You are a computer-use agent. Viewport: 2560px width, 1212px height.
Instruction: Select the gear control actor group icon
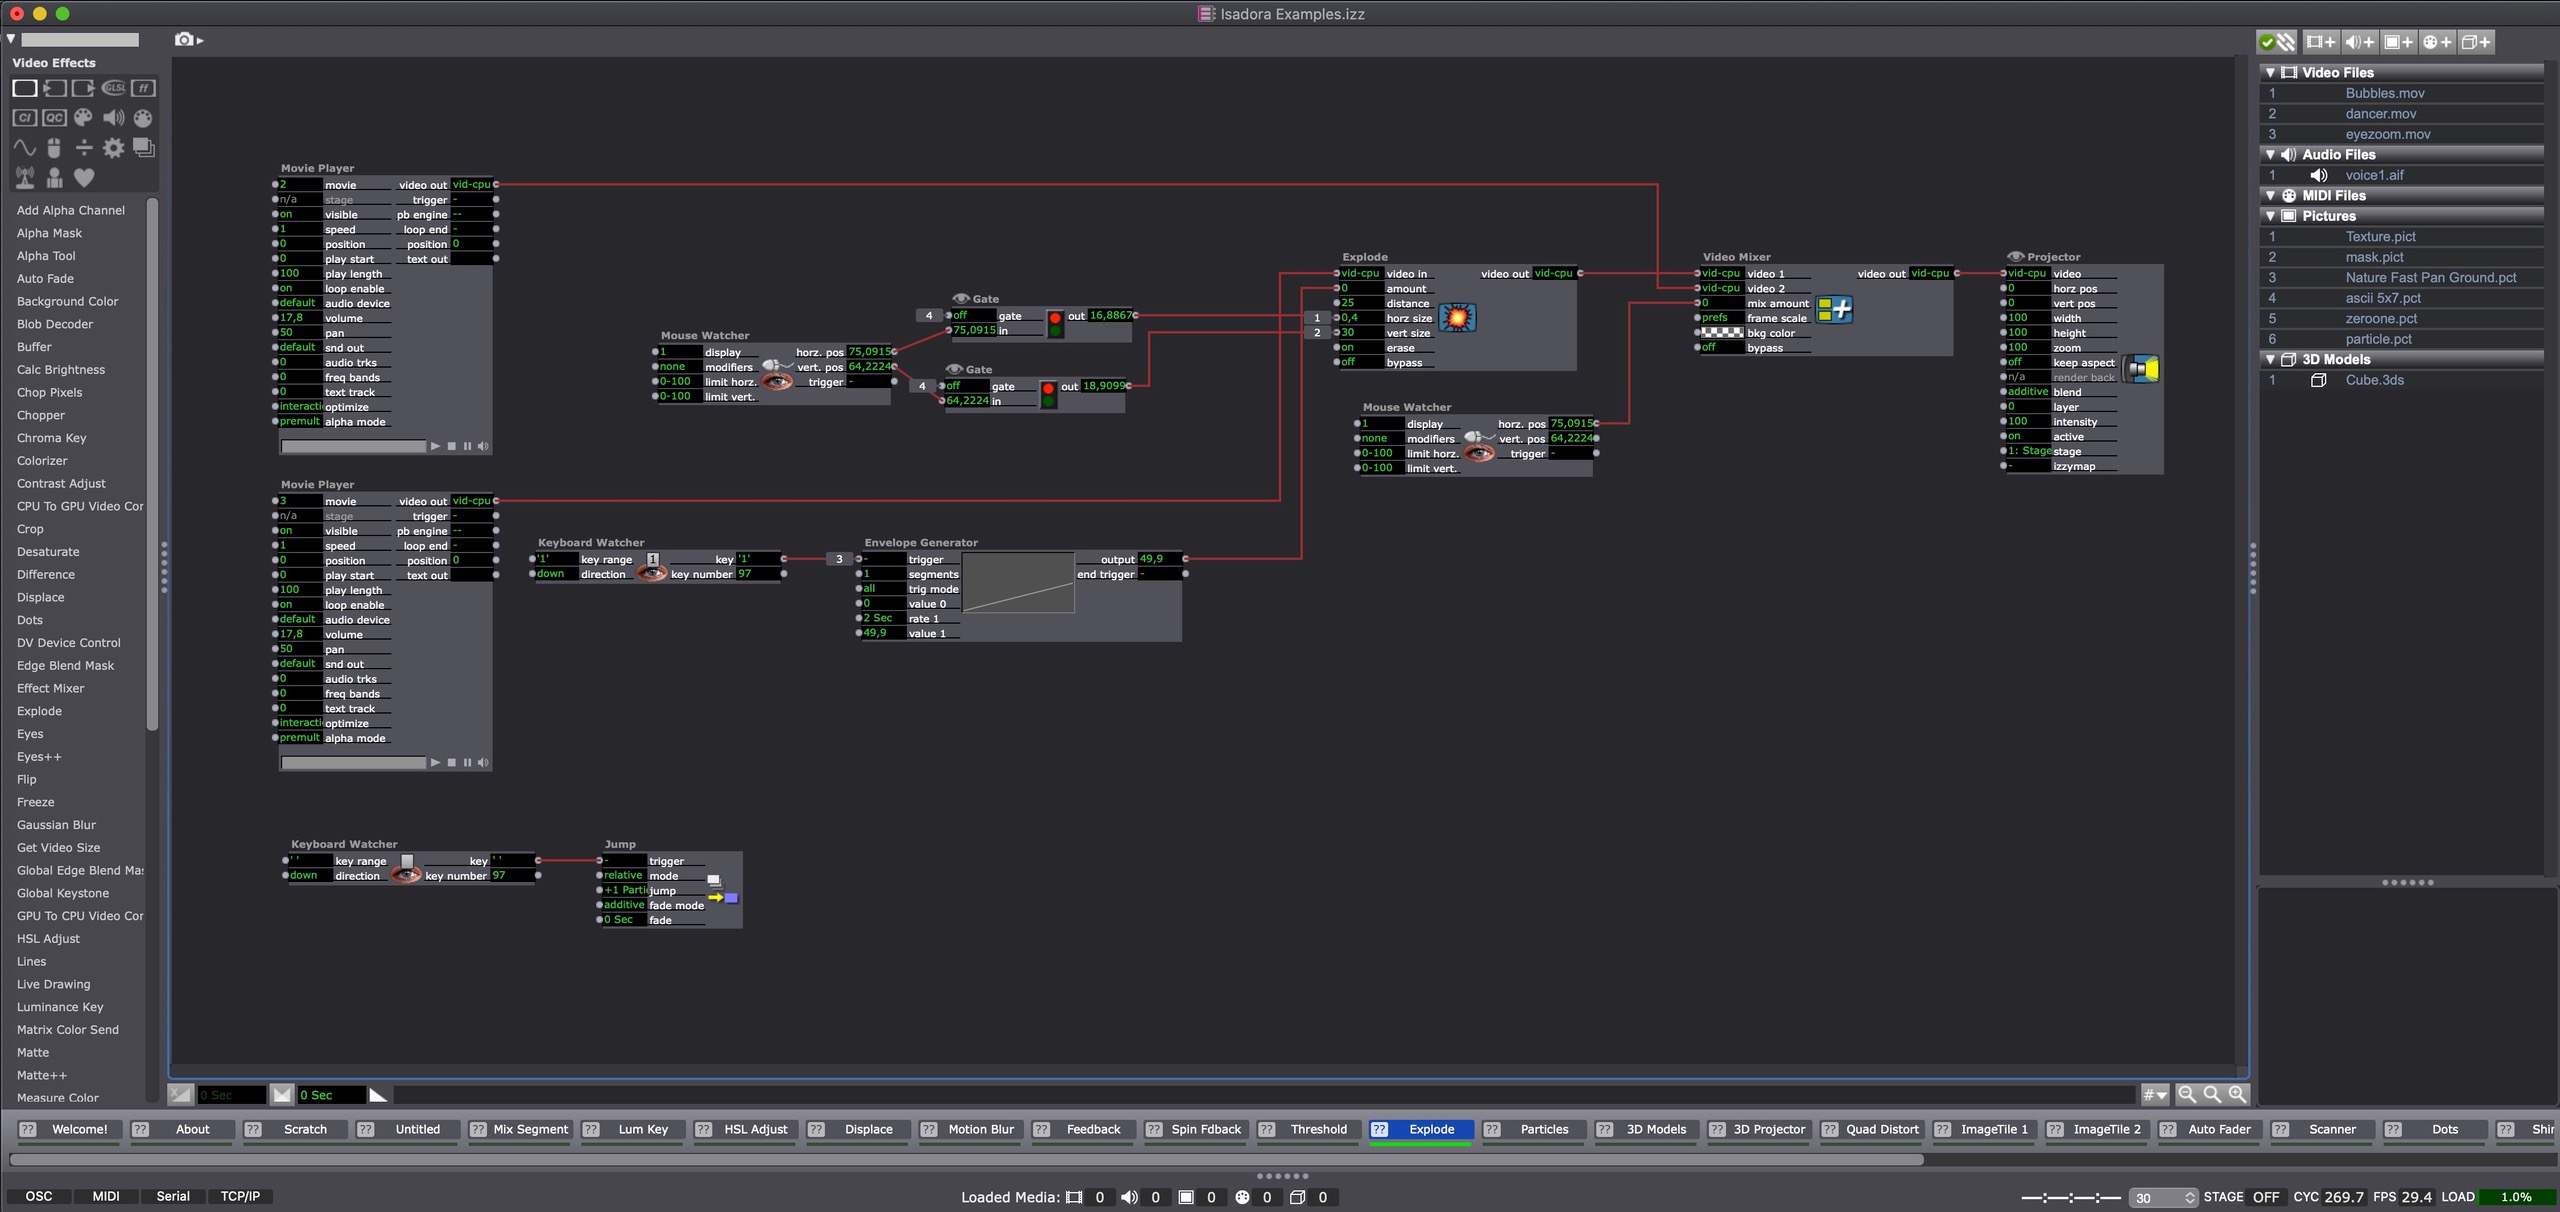(x=114, y=148)
